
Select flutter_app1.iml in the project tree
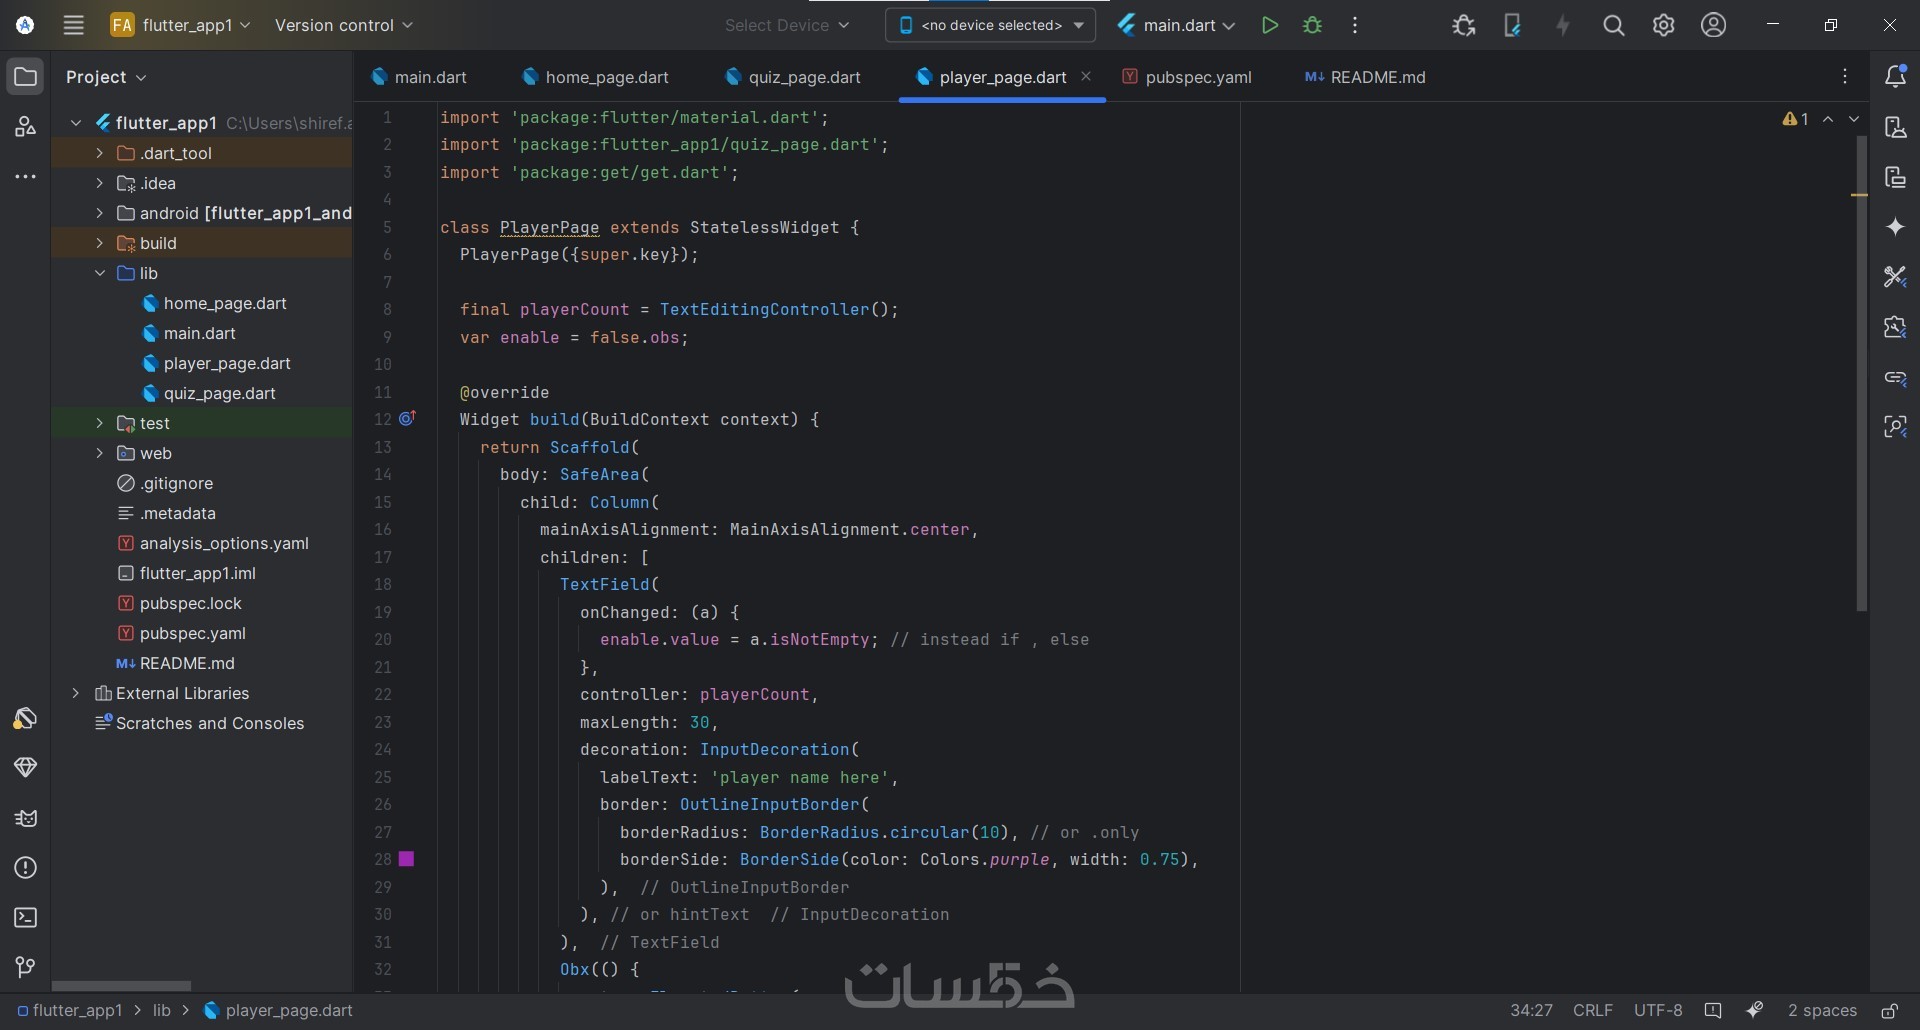coord(187,573)
